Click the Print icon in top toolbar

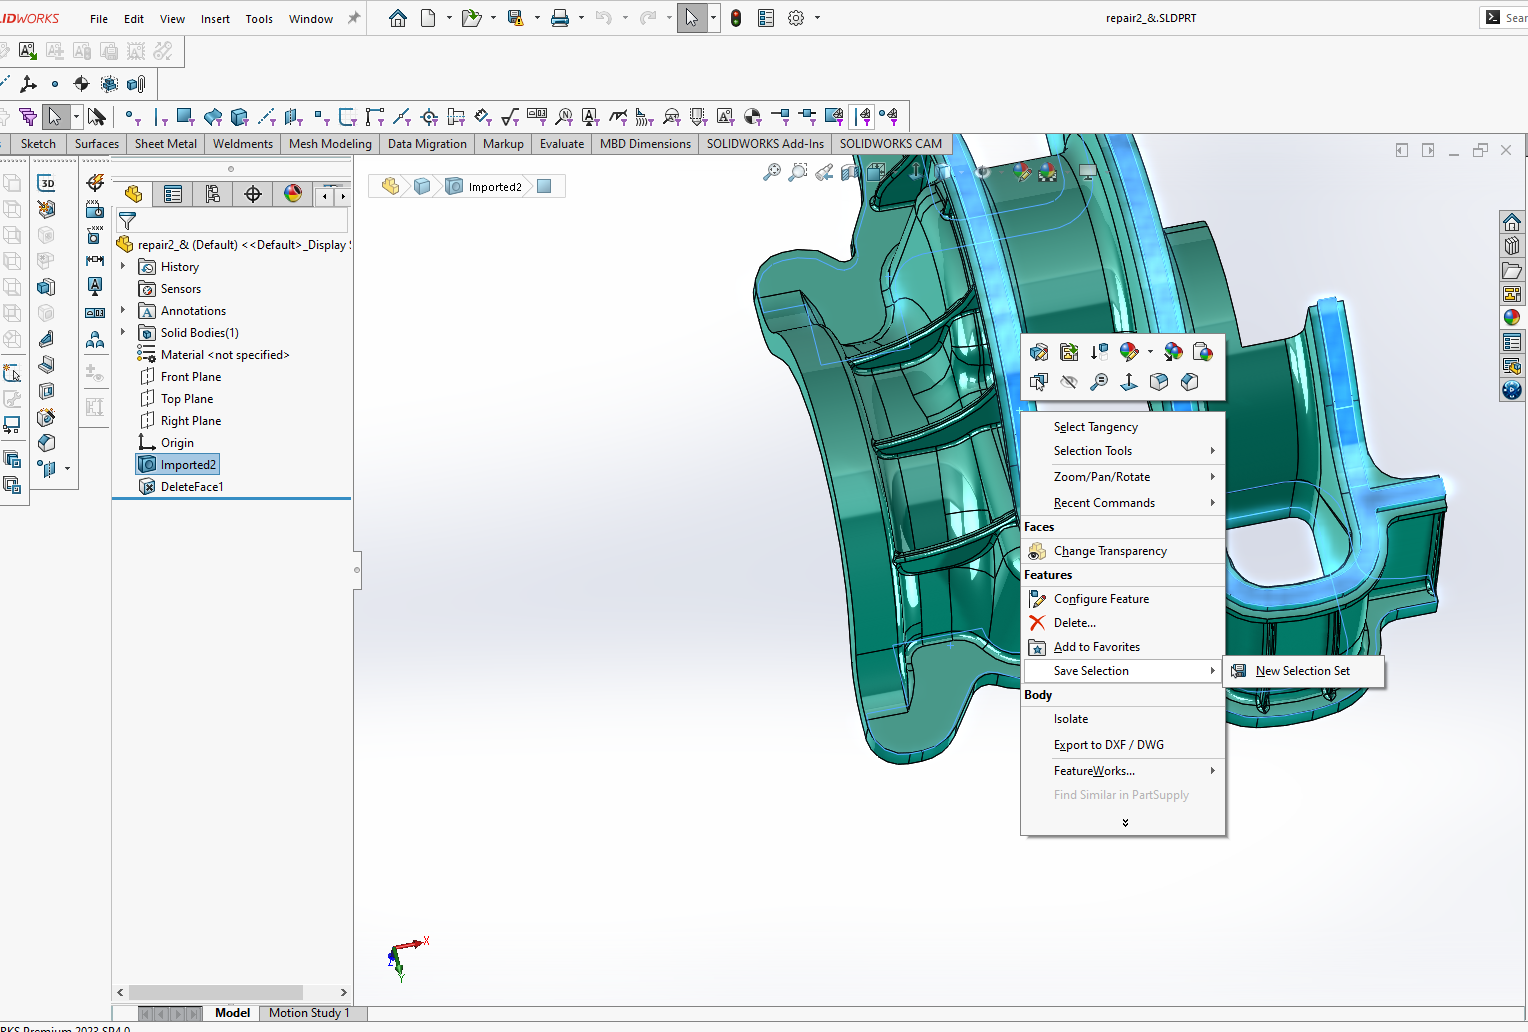(x=560, y=18)
